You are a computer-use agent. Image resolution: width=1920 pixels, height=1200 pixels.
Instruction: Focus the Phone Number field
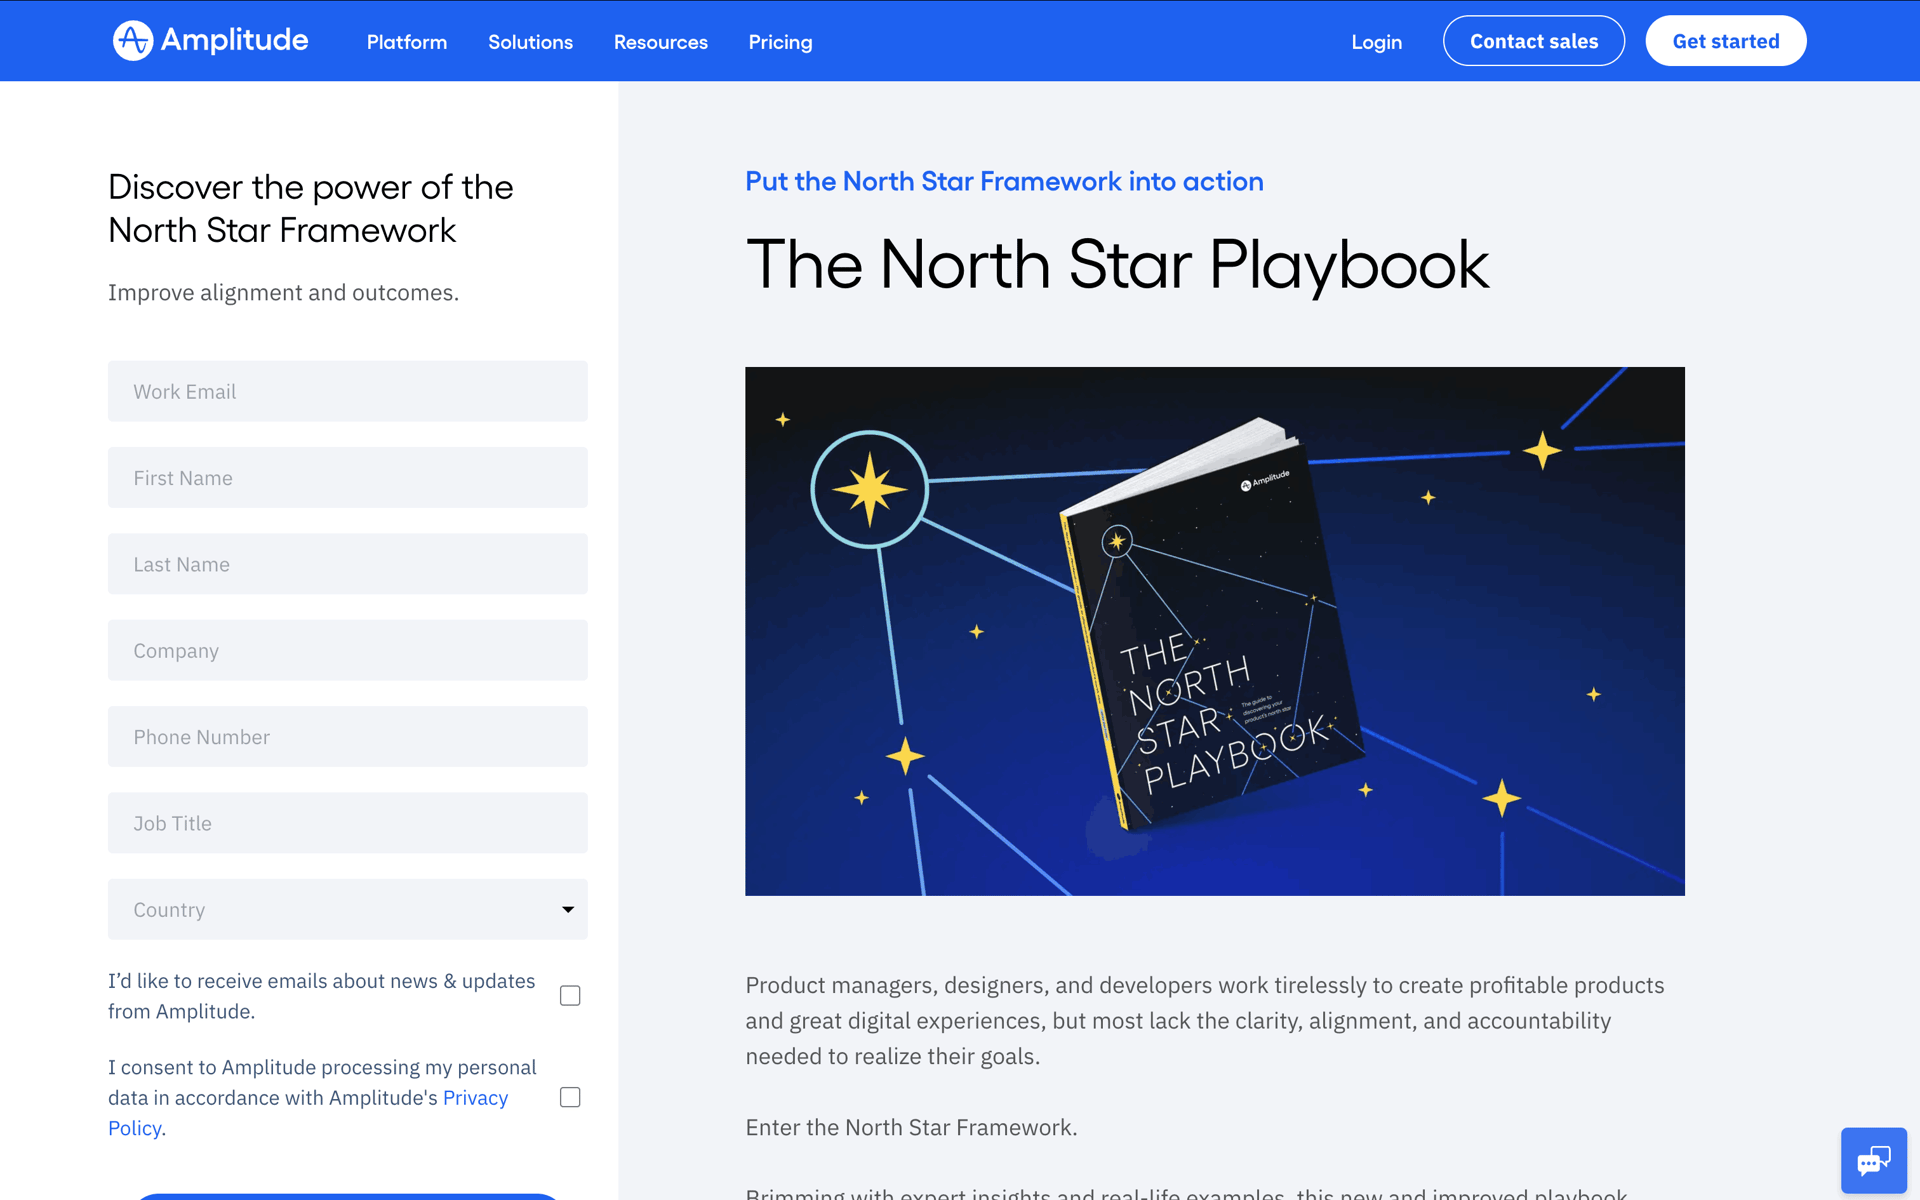(x=348, y=737)
